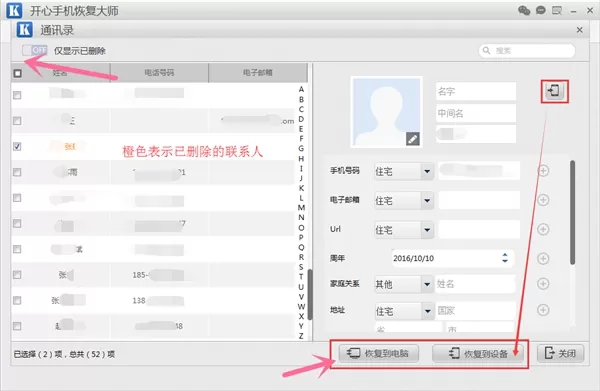Focus the 搜索 search field
This screenshot has height=391, width=600.
(527, 51)
